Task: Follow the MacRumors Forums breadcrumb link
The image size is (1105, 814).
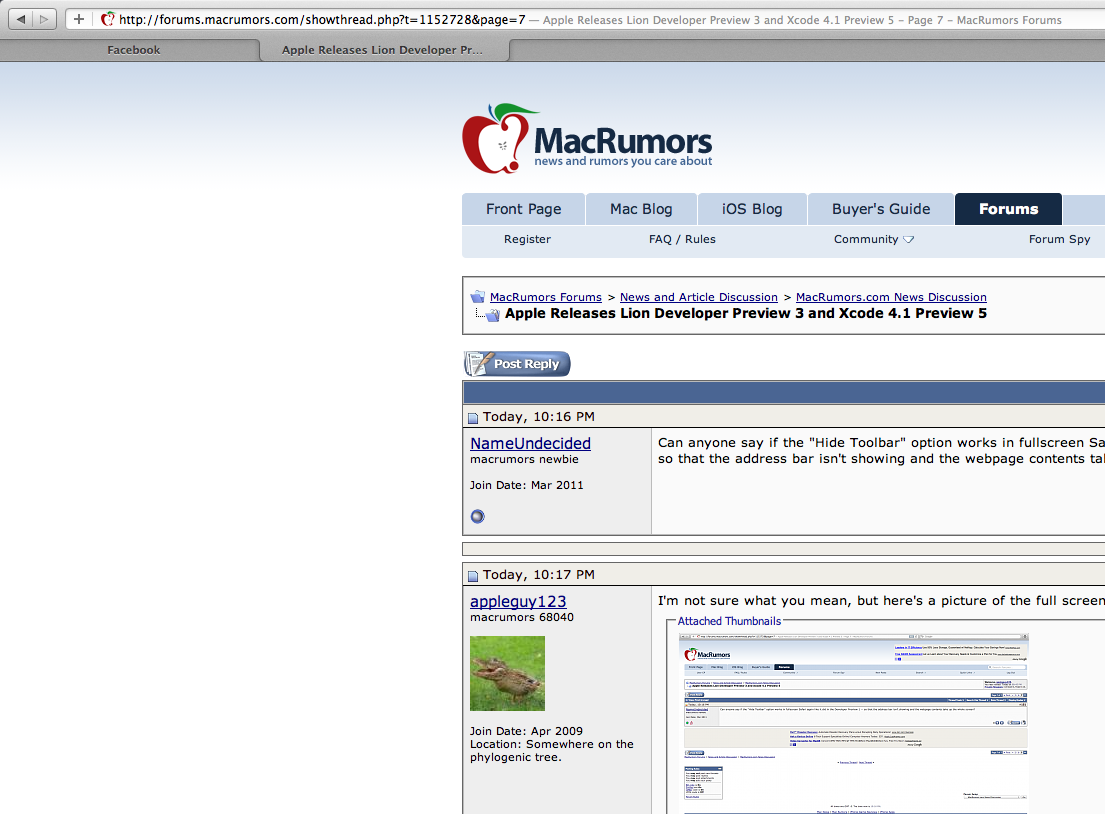Action: click(545, 297)
